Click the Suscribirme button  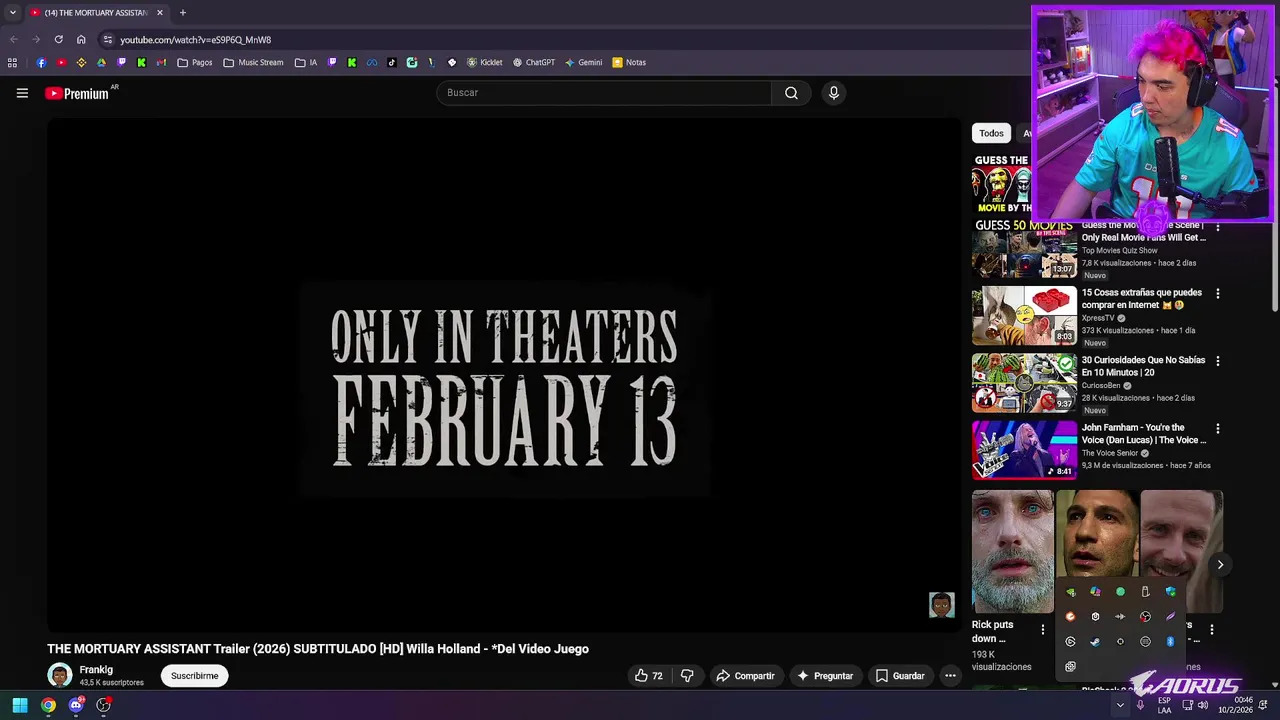point(194,676)
